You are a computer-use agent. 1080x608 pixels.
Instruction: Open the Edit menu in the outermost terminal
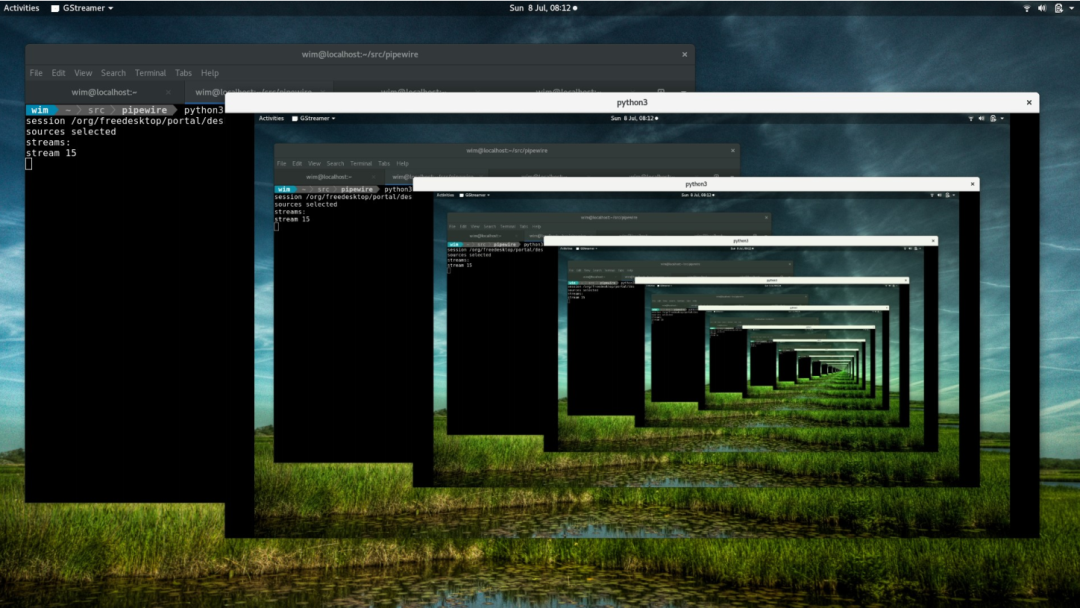(59, 73)
